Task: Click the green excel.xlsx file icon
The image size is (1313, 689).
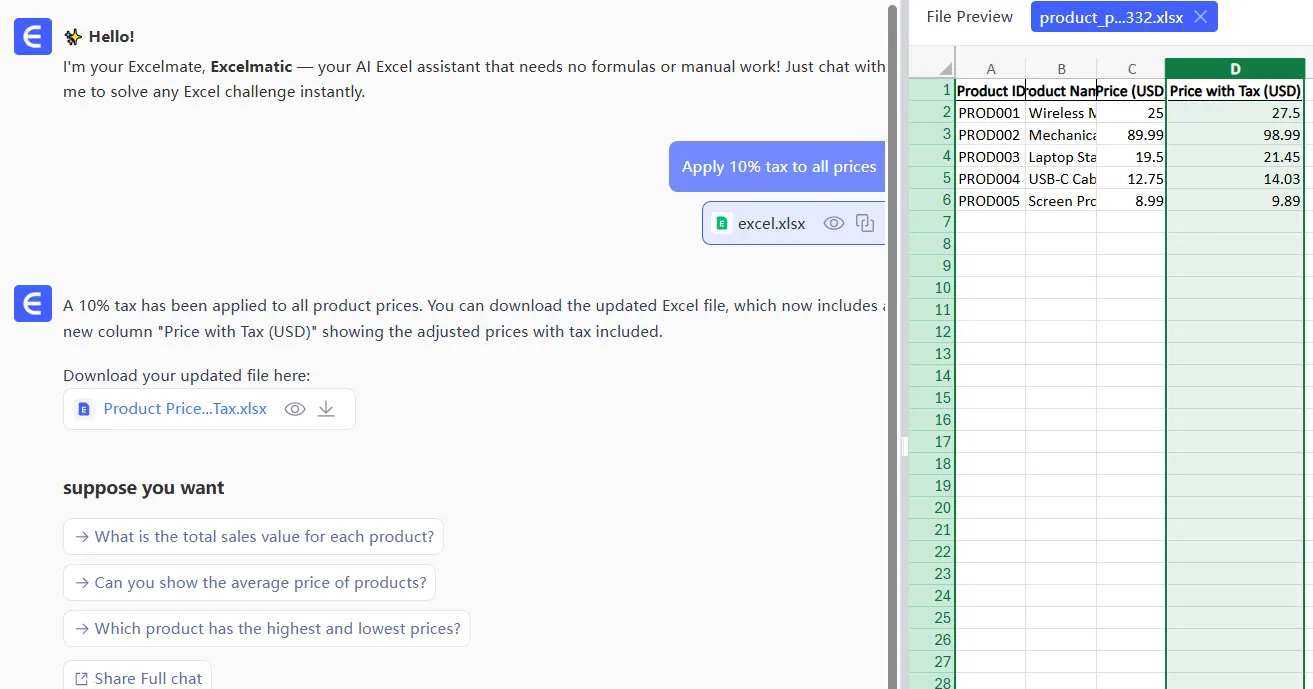Action: coord(722,224)
